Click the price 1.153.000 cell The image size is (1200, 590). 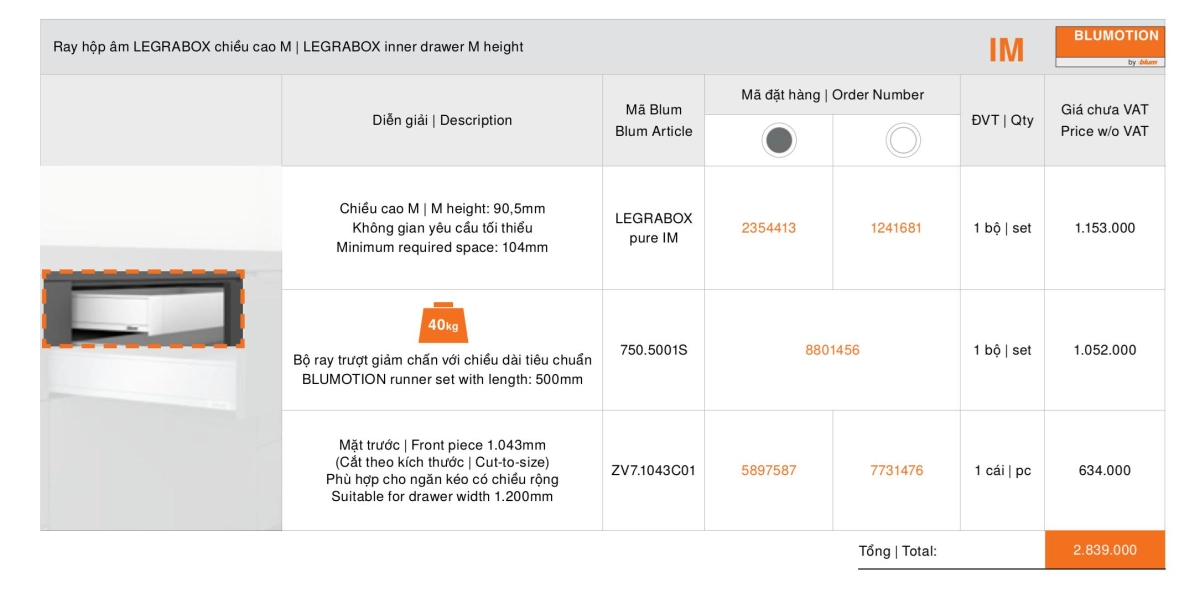point(1104,228)
